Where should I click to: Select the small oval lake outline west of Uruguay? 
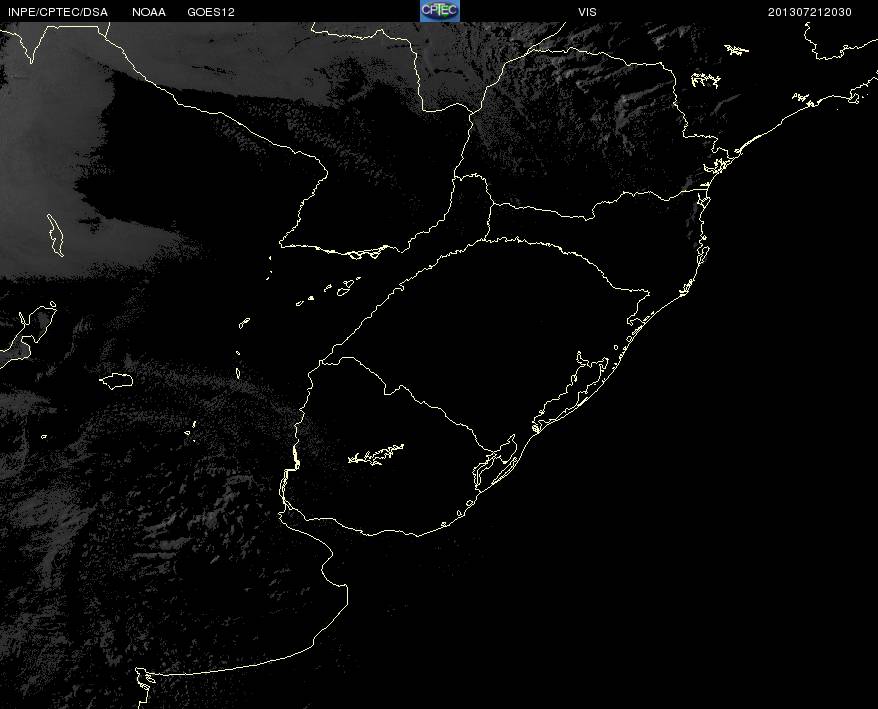116,381
